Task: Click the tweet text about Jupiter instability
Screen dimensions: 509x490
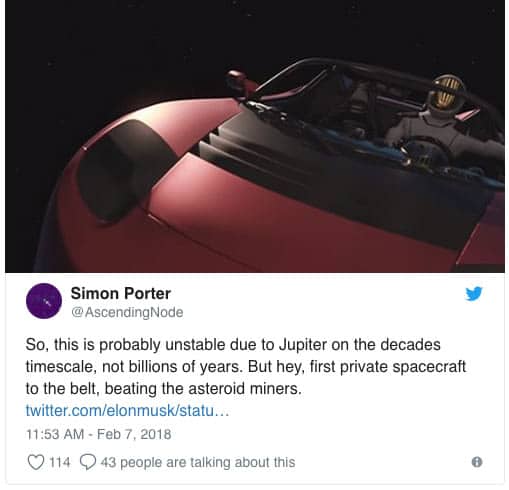Action: click(x=246, y=367)
